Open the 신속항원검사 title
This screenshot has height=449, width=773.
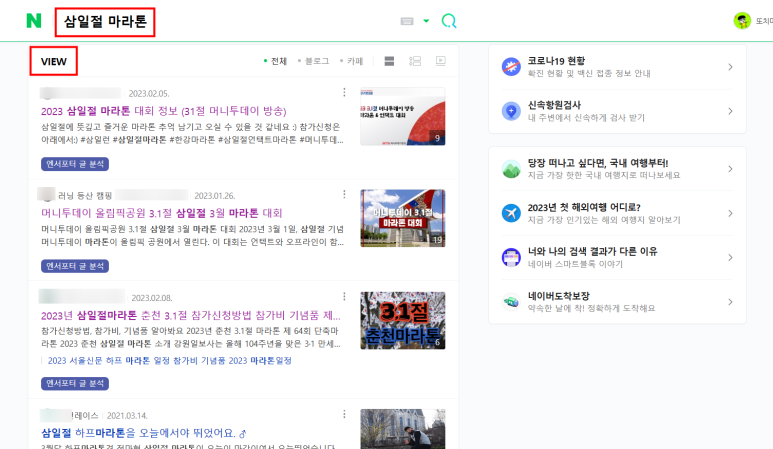pos(554,105)
